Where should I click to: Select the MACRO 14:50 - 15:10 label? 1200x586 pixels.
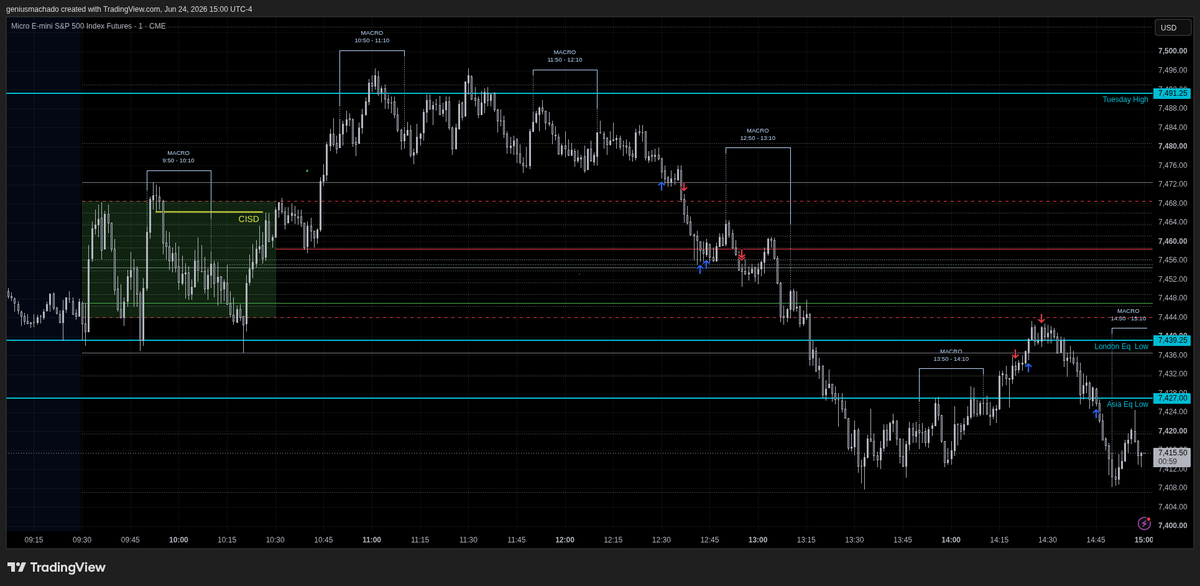[1128, 314]
